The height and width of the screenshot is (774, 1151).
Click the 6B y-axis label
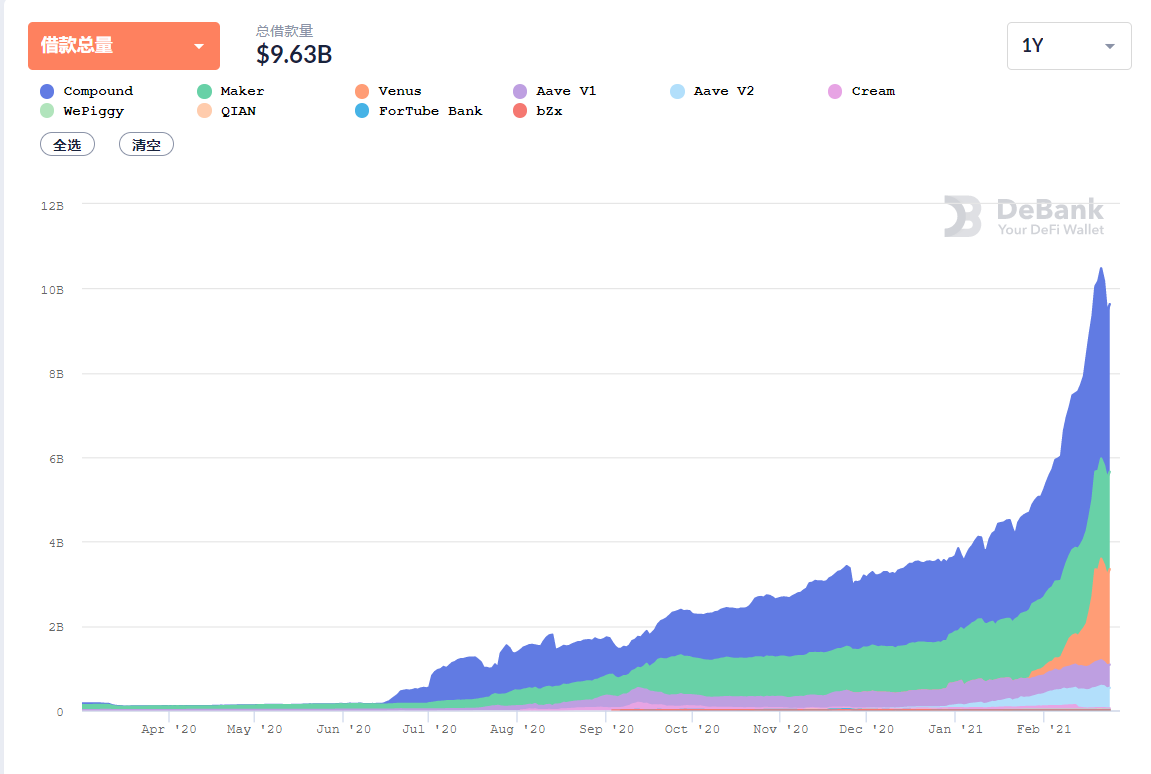click(56, 459)
